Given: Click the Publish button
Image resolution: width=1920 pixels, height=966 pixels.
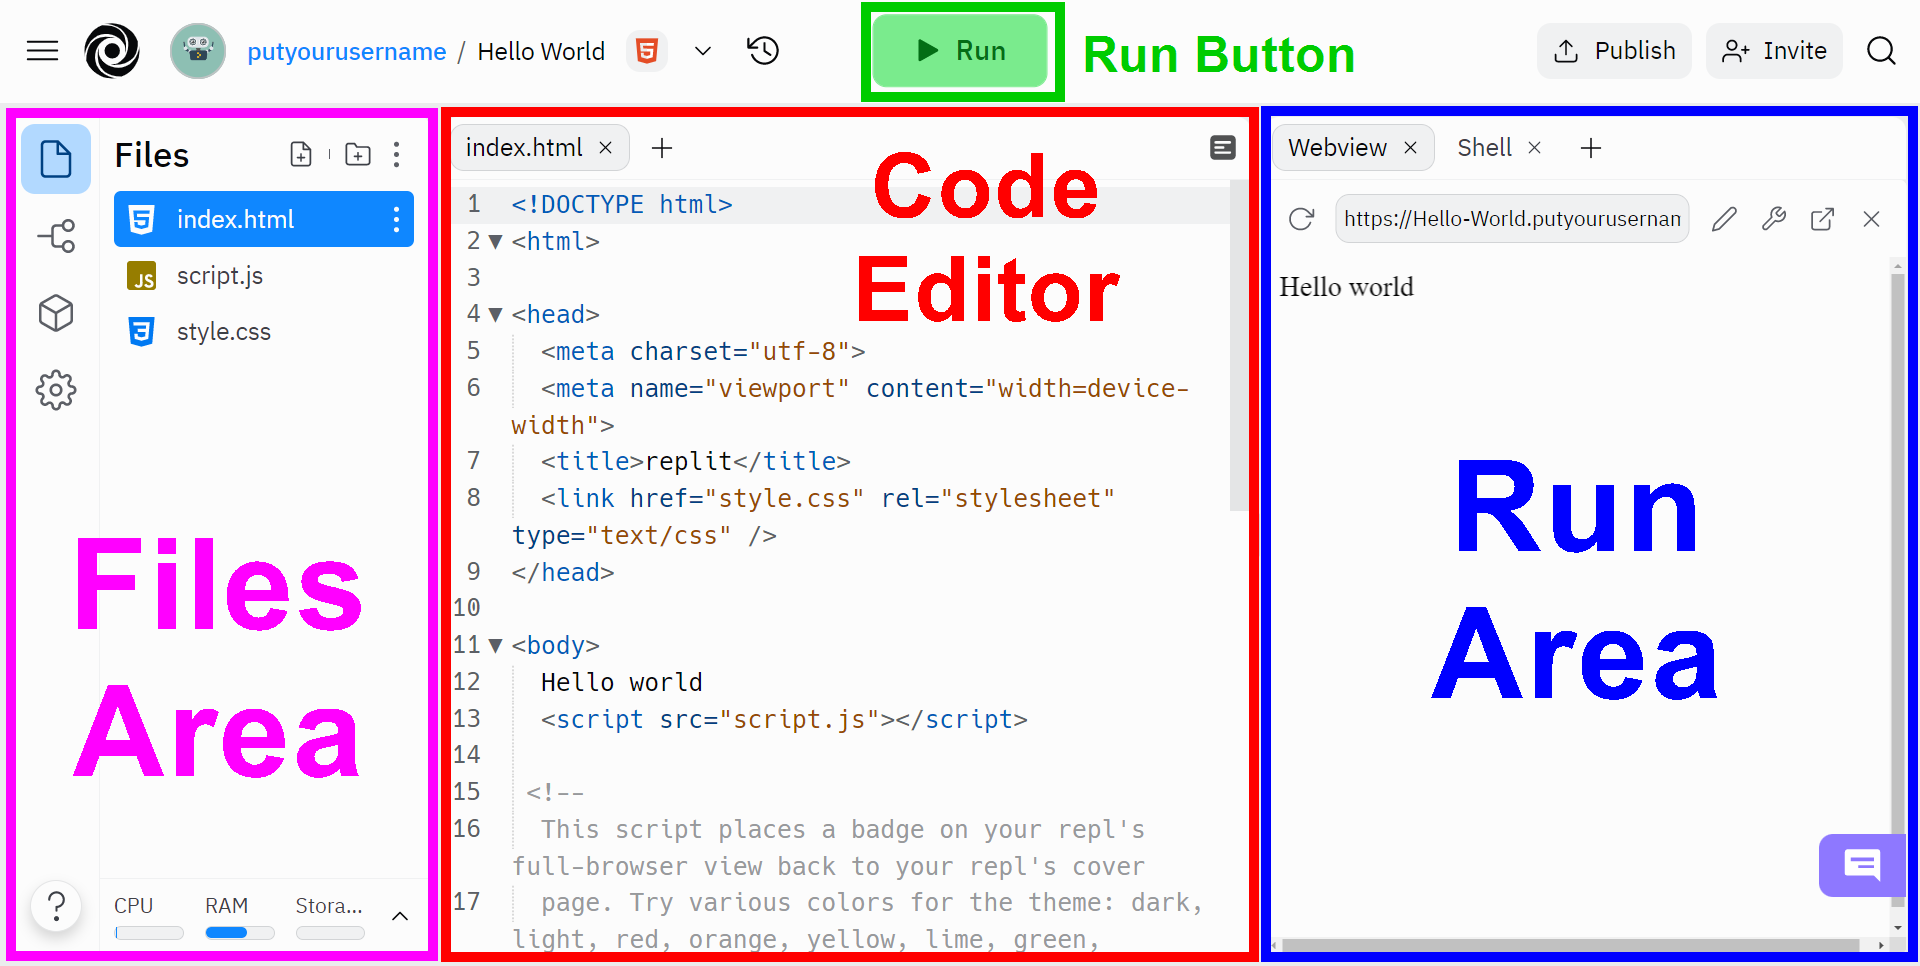Looking at the screenshot, I should (1613, 50).
